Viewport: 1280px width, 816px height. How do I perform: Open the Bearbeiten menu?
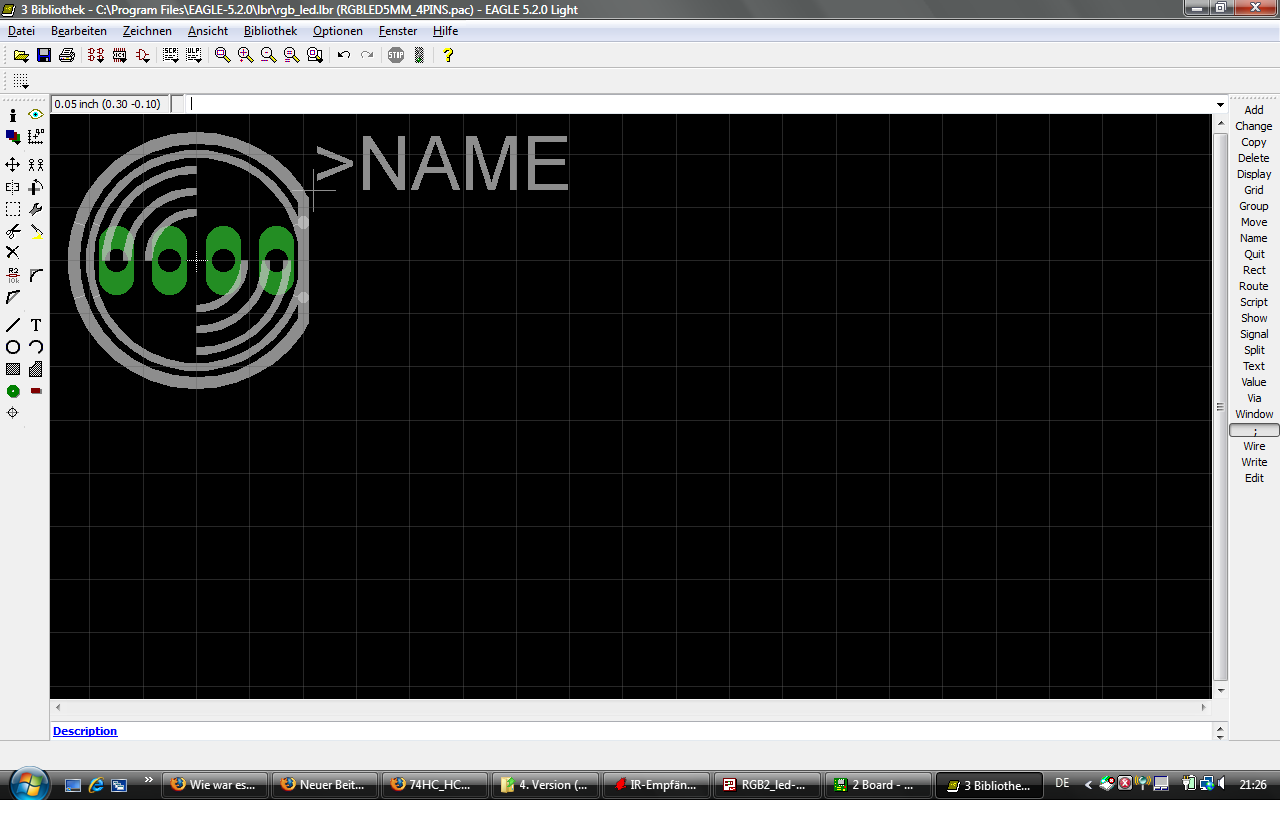coord(79,31)
